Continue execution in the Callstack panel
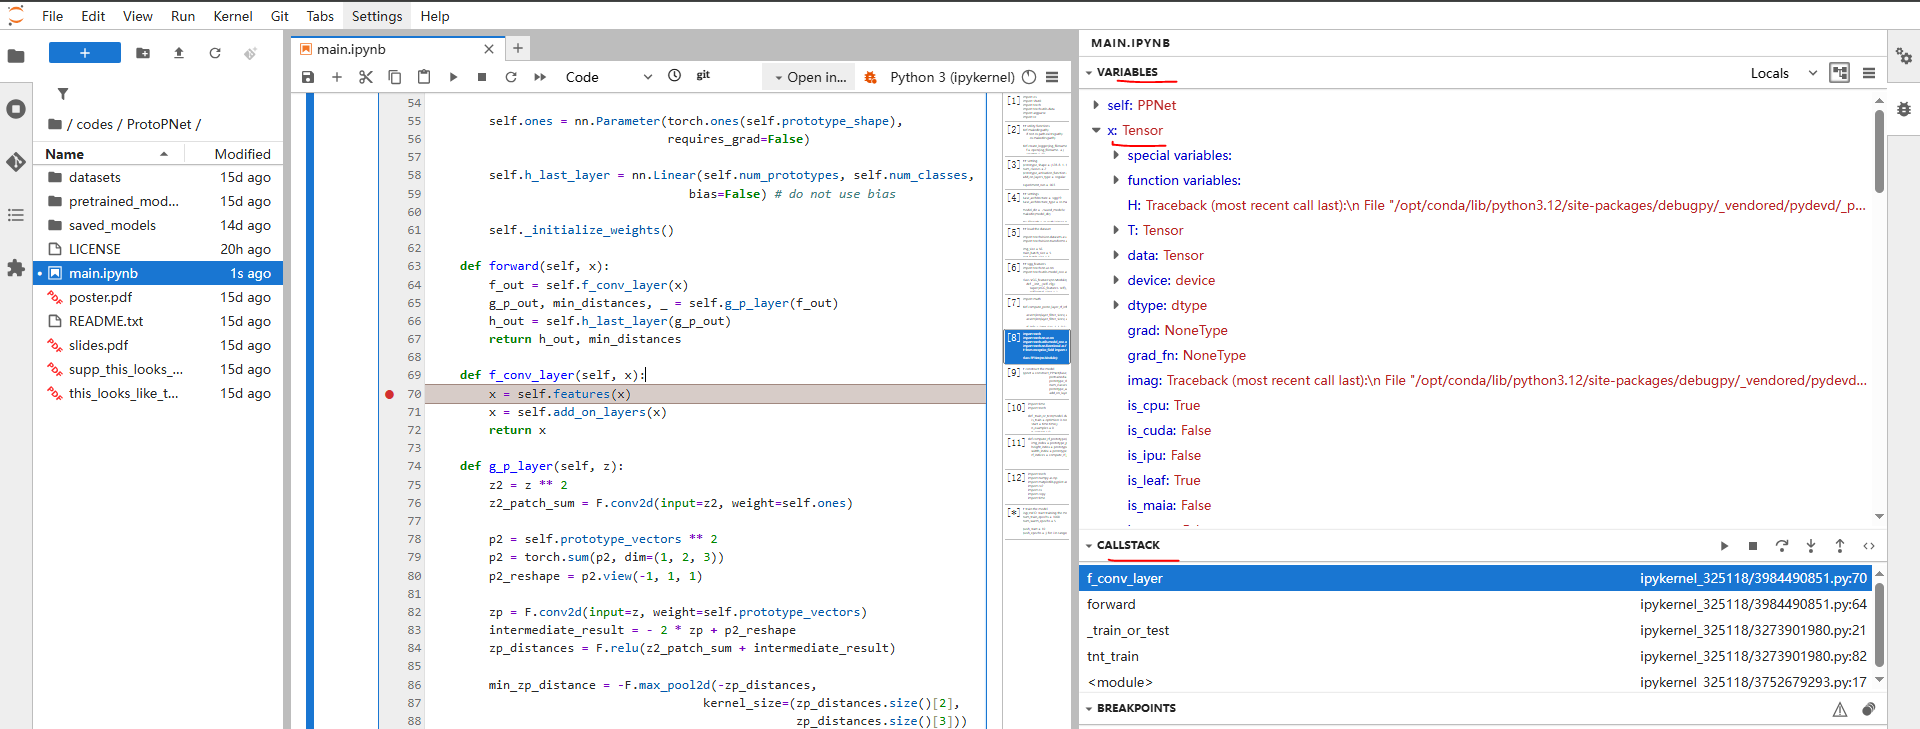1920x729 pixels. point(1724,546)
